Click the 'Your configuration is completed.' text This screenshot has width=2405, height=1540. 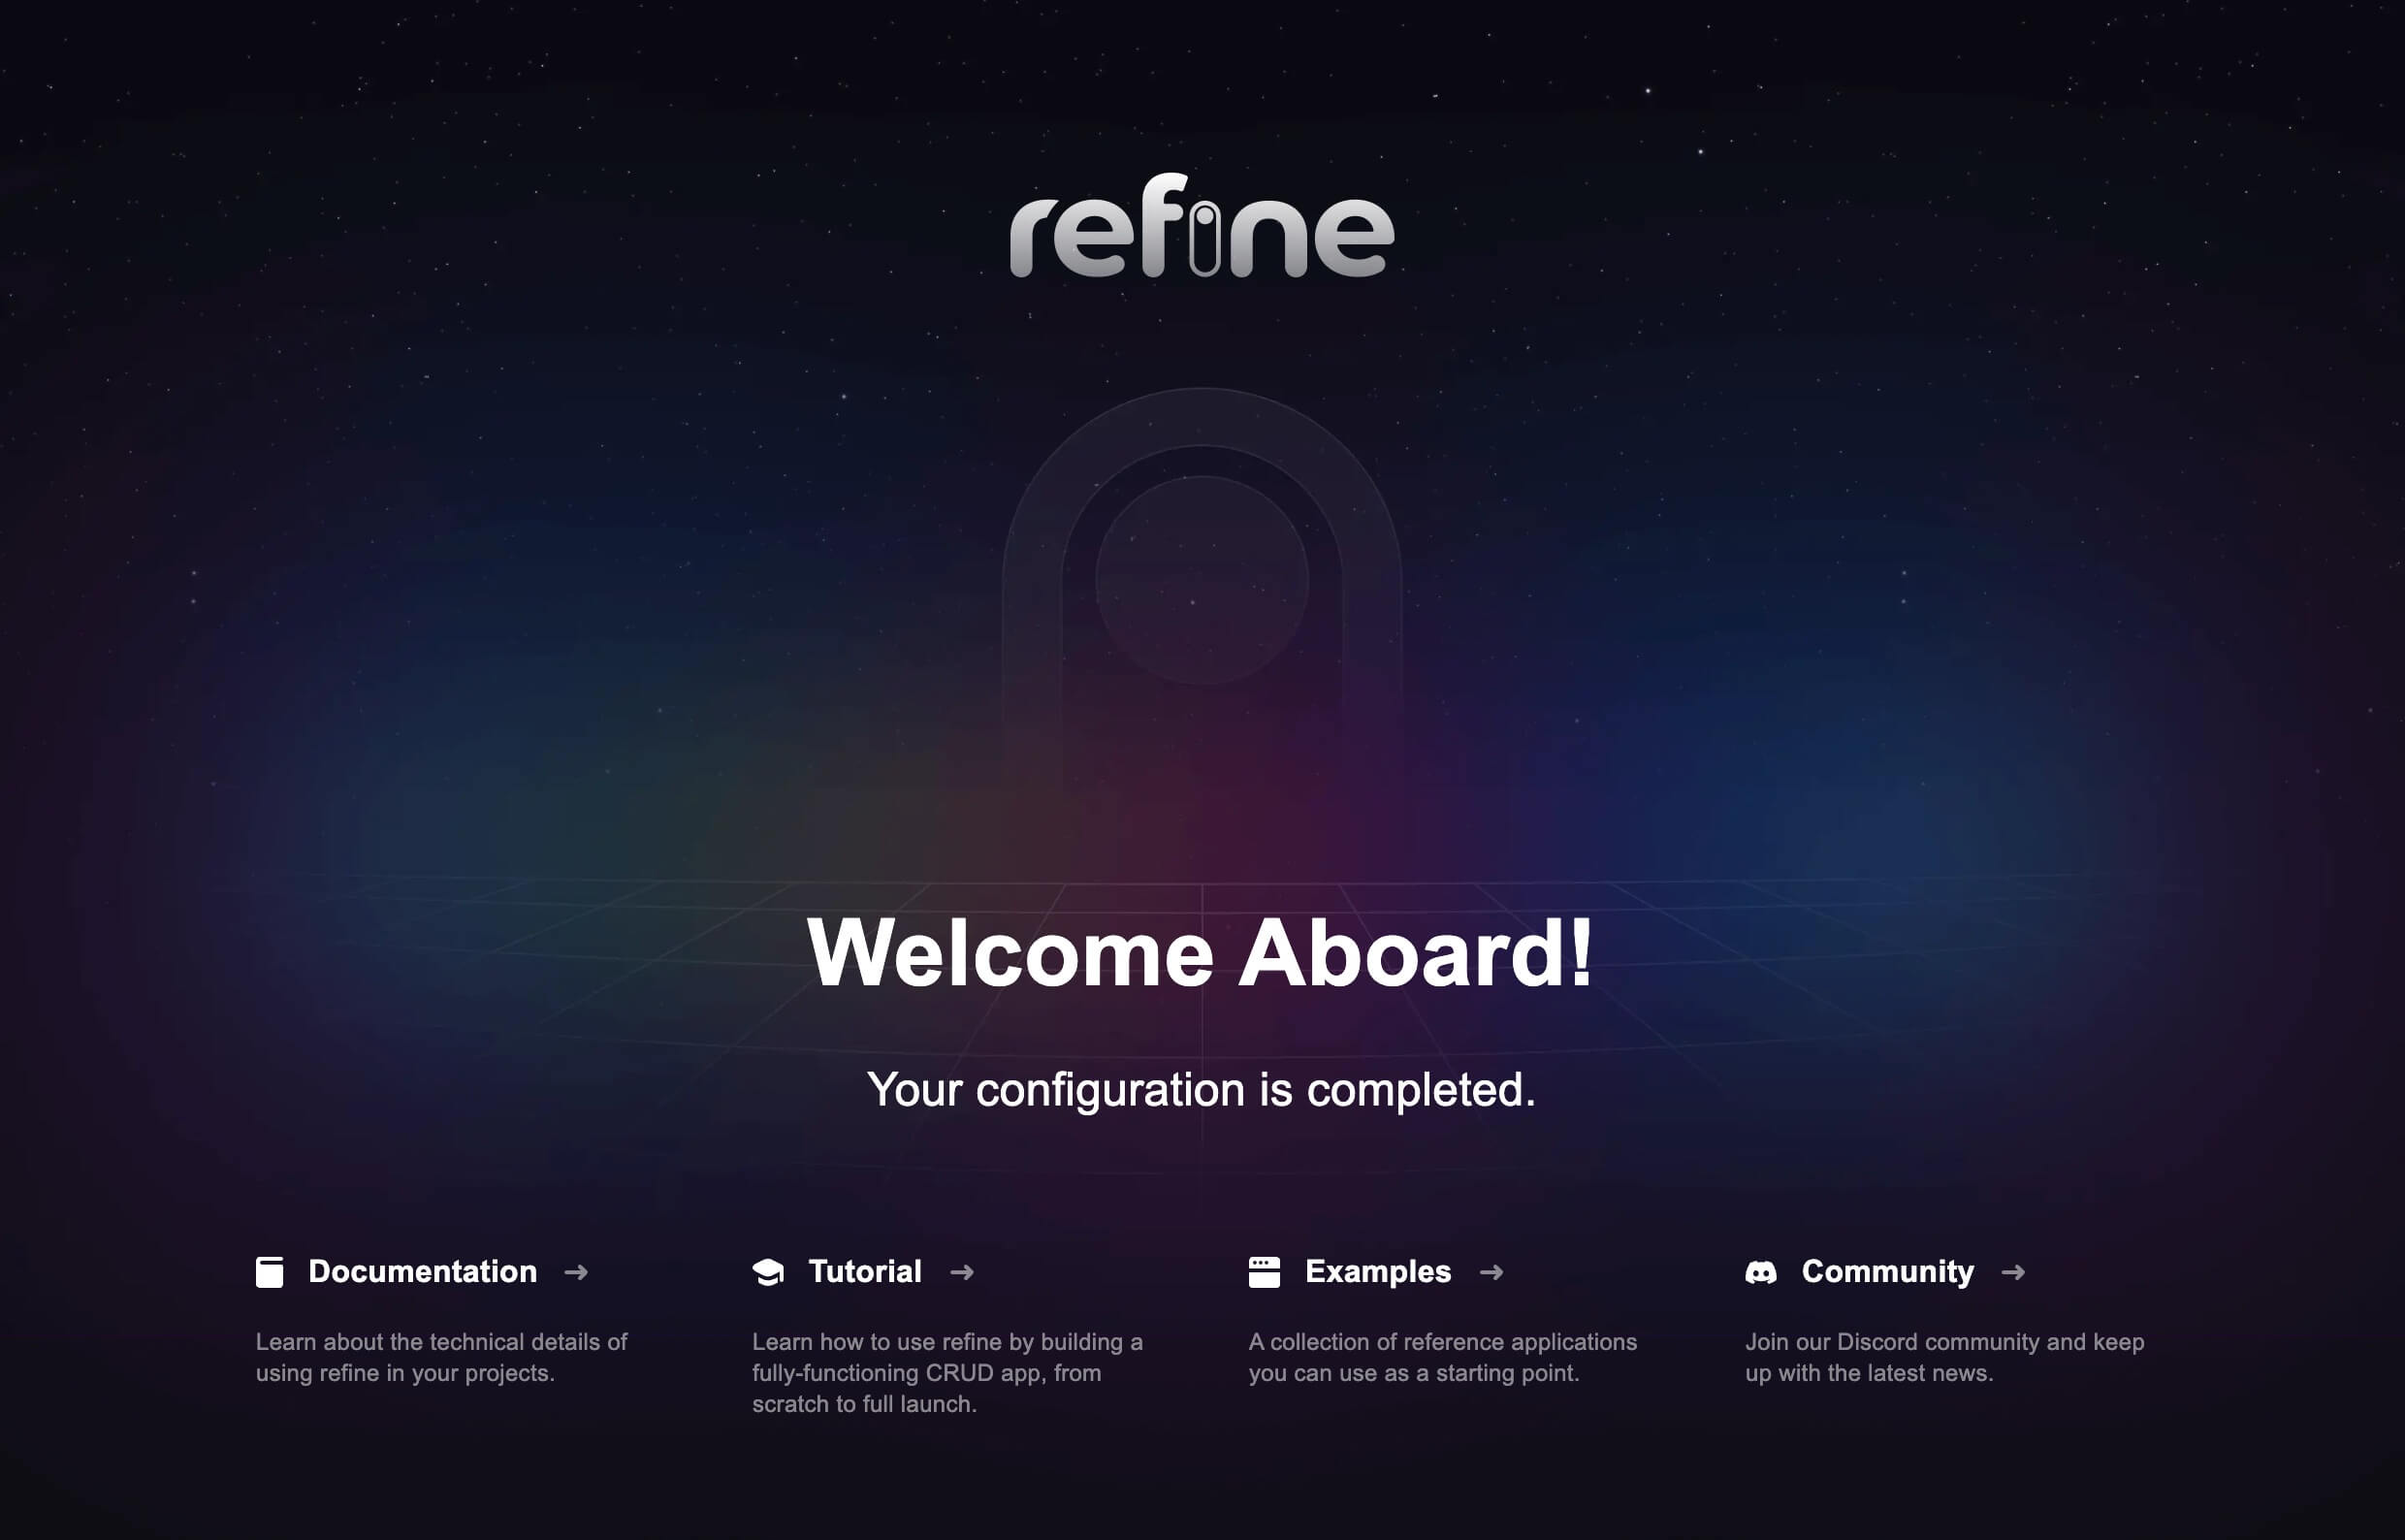(x=1201, y=1089)
